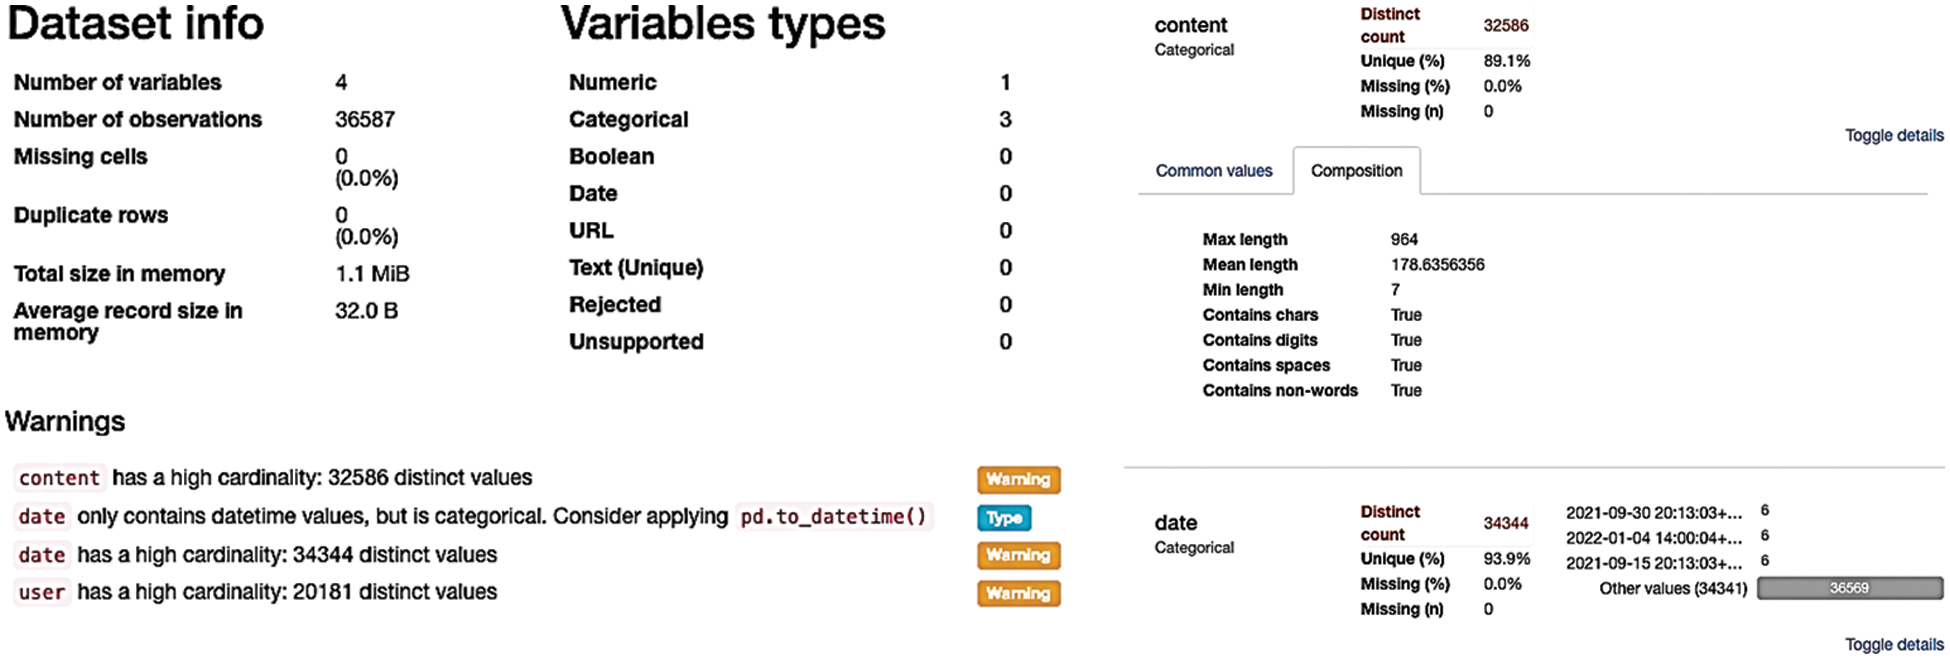Image resolution: width=1950 pixels, height=659 pixels.
Task: Click the Warnings section heading
Action: click(x=65, y=421)
